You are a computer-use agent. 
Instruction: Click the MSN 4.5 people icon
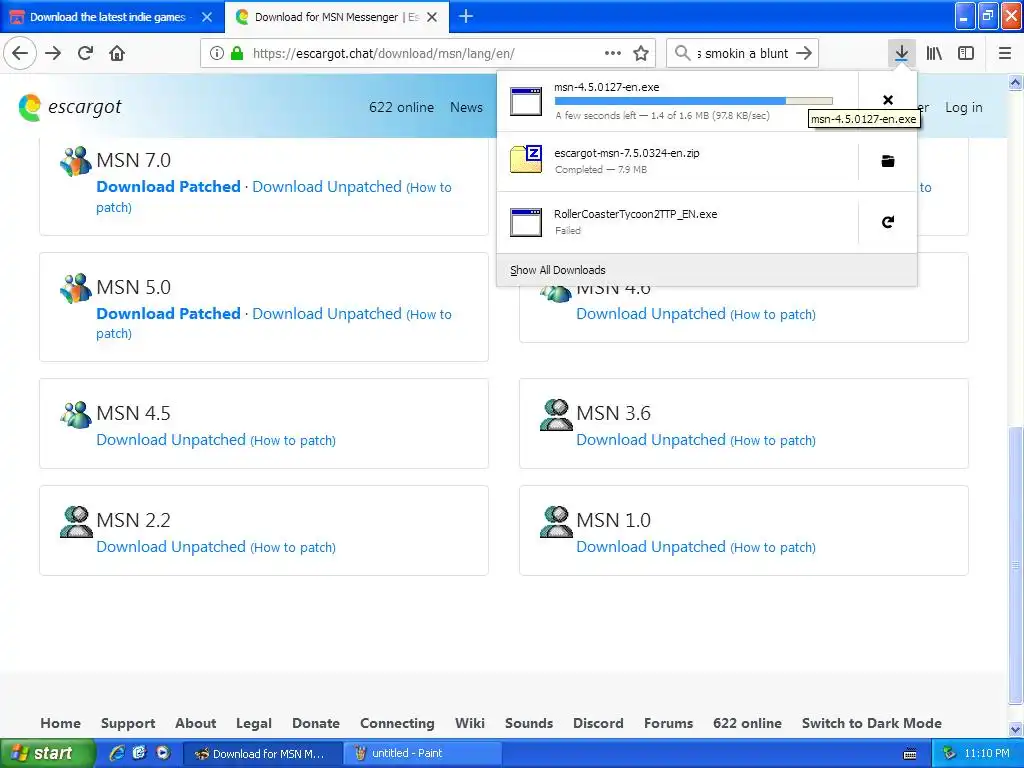[x=76, y=414]
